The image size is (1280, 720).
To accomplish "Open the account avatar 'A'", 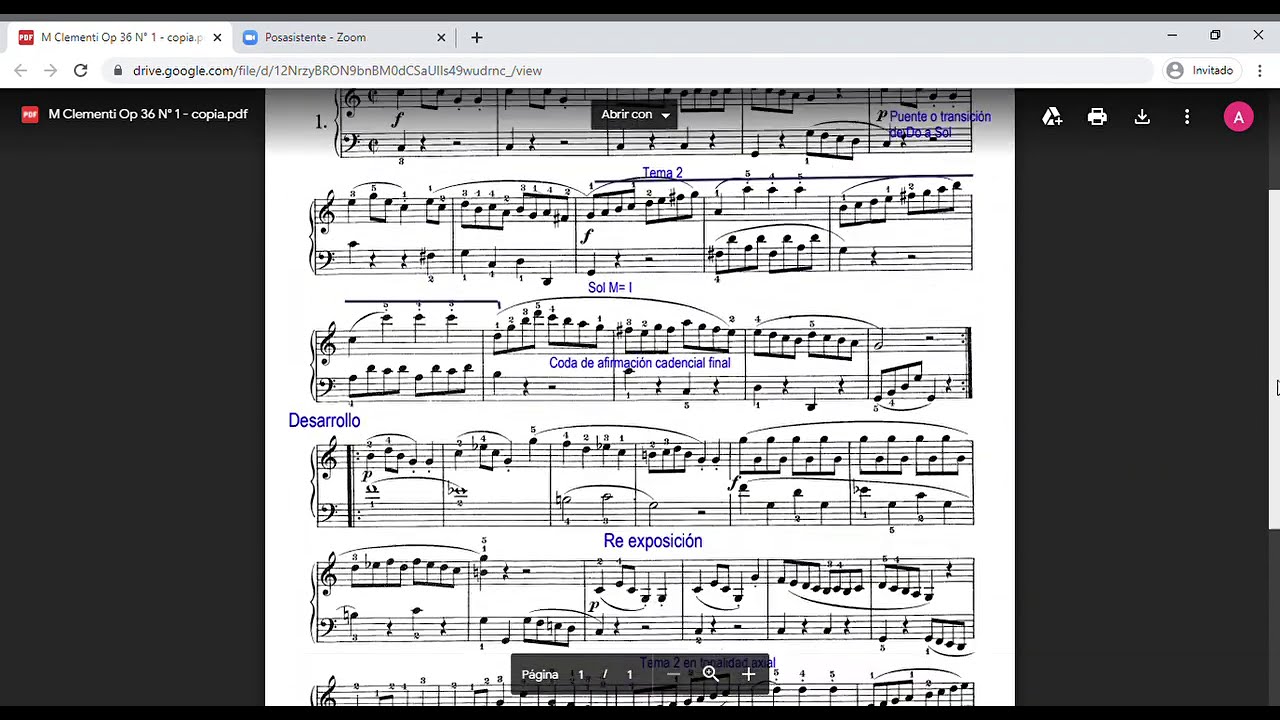I will [x=1238, y=117].
